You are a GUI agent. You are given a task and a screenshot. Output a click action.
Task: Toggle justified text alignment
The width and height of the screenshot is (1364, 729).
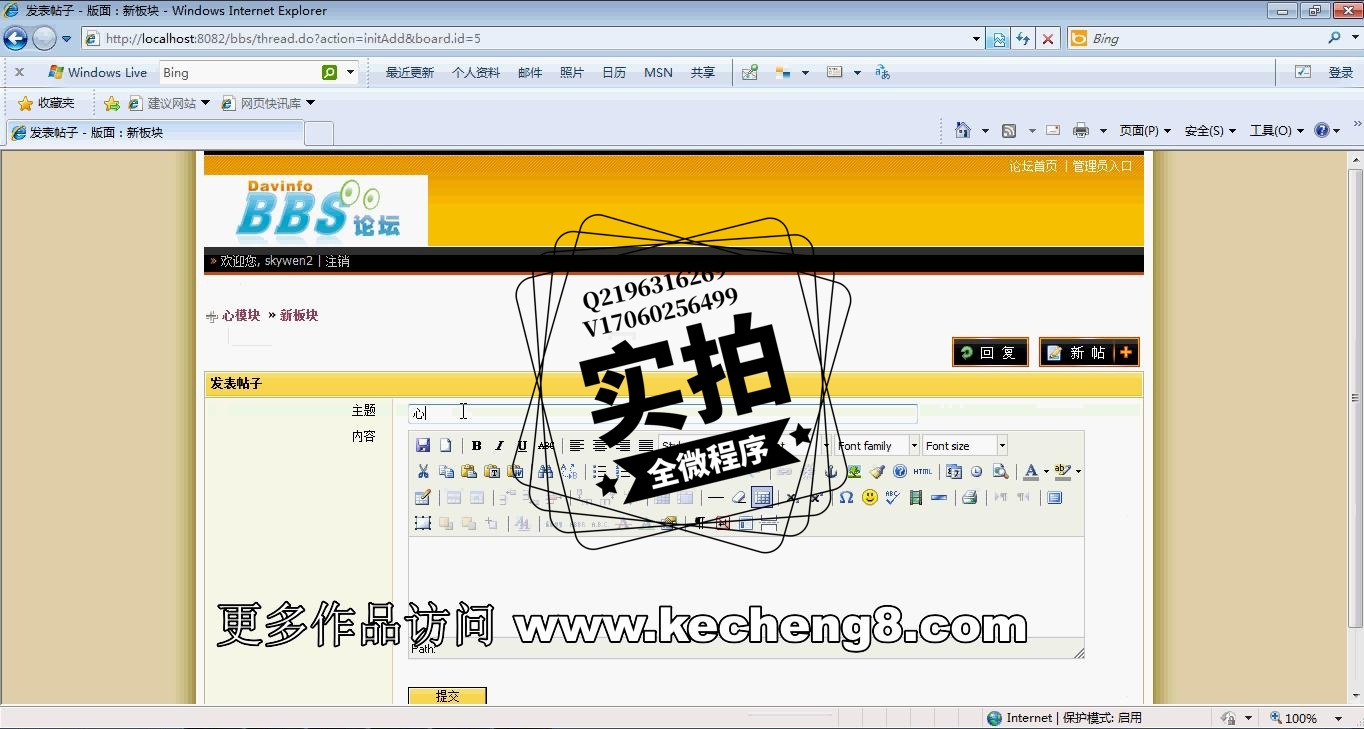[646, 446]
